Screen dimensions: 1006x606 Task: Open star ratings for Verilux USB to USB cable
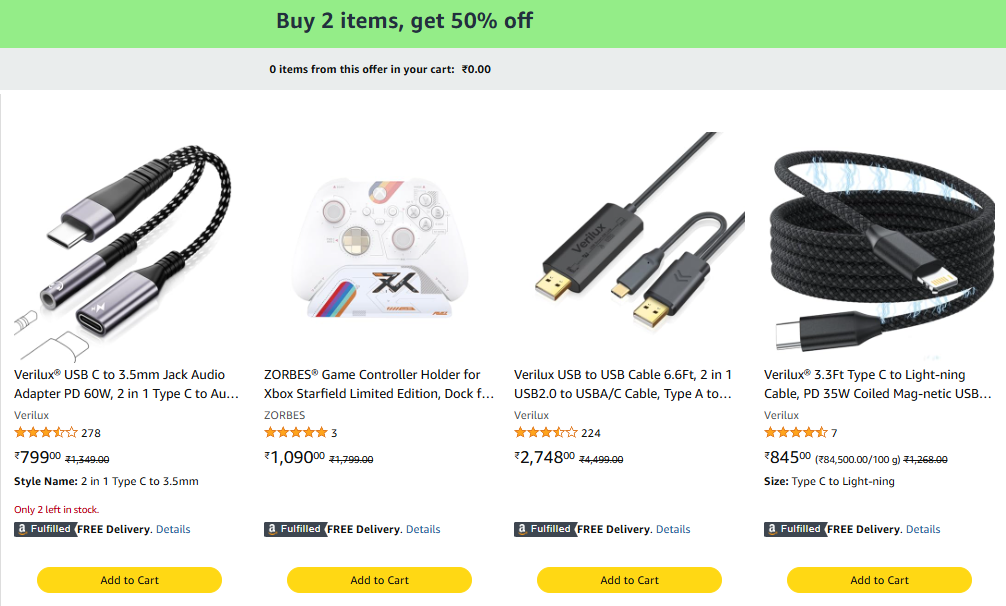tap(545, 433)
